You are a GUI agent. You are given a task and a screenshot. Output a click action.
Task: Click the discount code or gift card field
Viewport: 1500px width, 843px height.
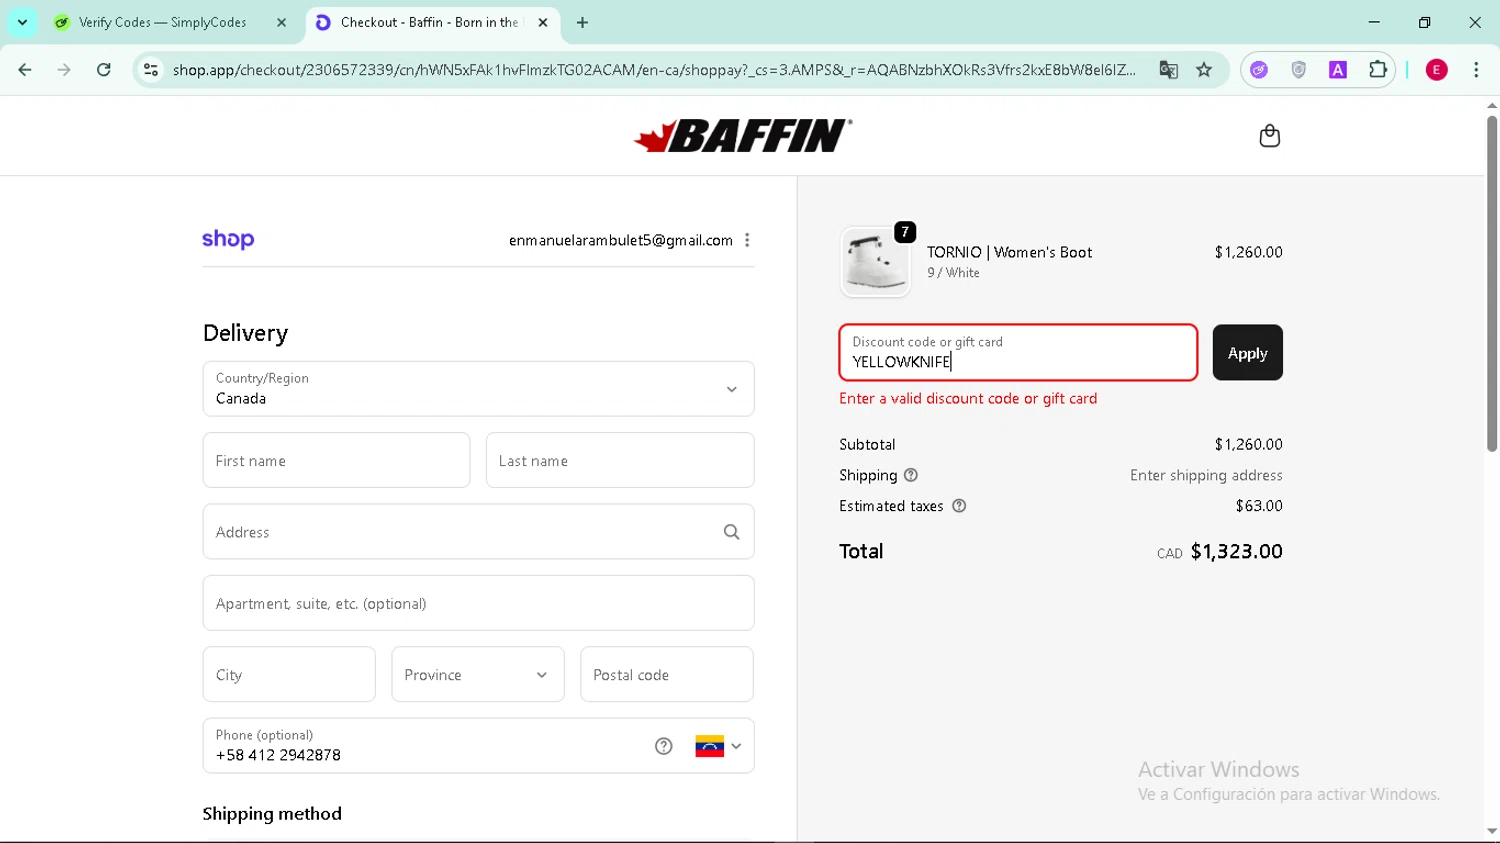(1018, 353)
